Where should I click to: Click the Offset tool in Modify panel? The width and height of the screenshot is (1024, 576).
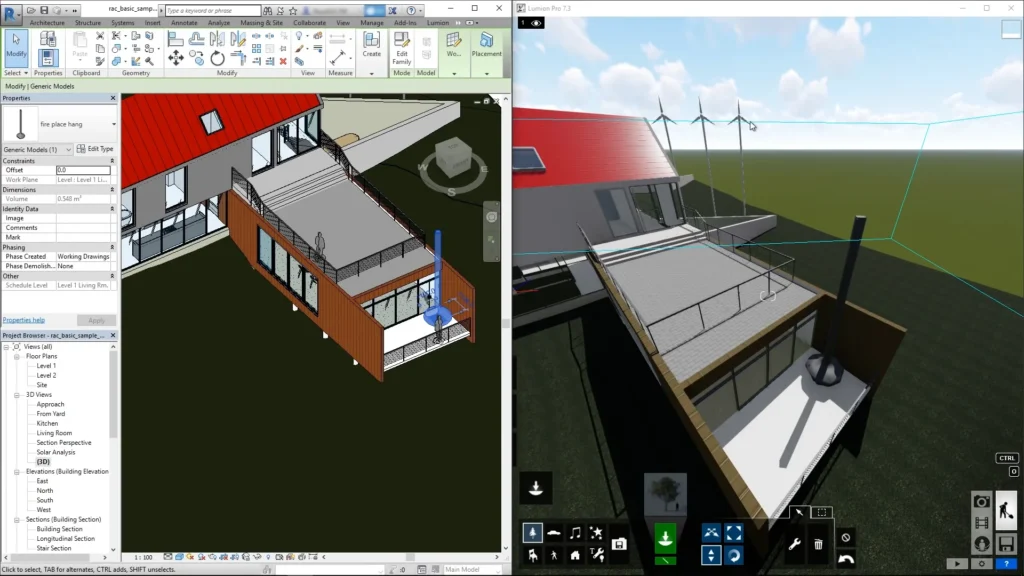197,40
